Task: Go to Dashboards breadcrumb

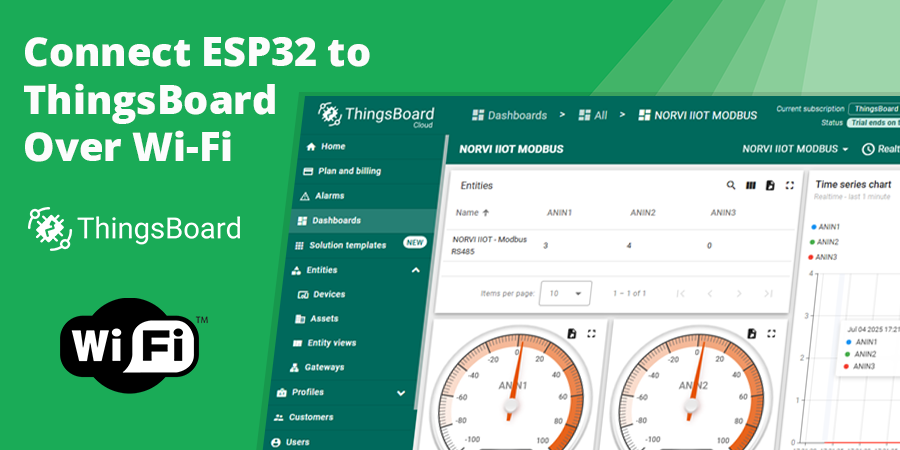Action: click(509, 115)
